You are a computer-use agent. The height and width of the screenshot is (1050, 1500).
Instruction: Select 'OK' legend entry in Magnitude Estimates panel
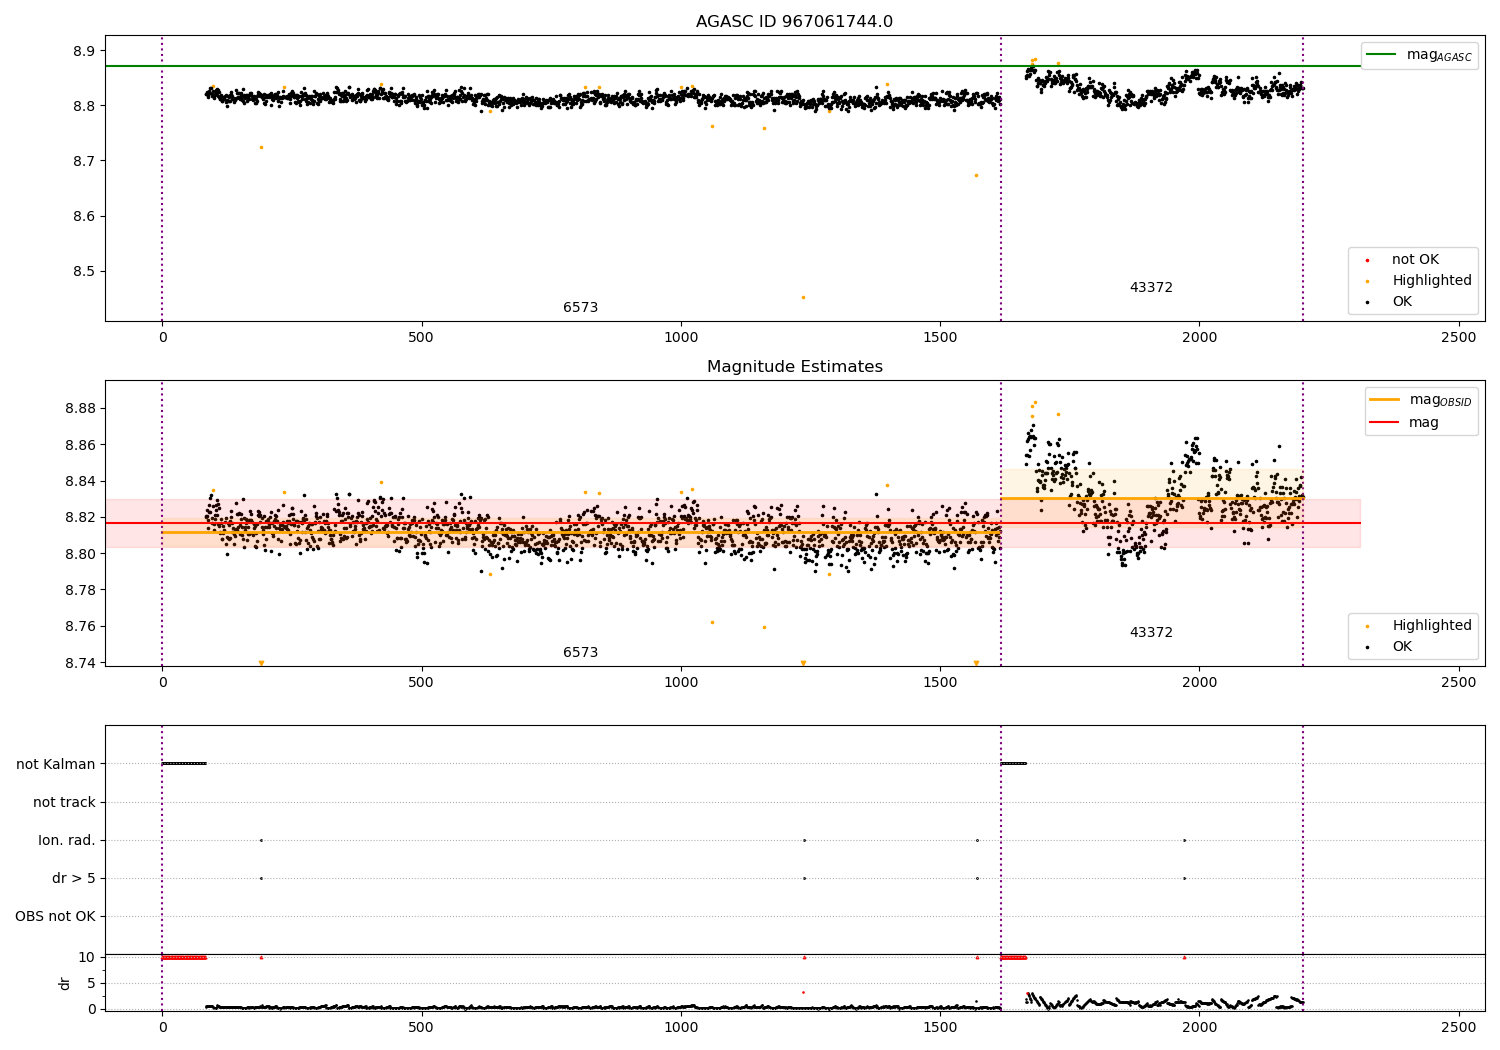pyautogui.click(x=1402, y=647)
